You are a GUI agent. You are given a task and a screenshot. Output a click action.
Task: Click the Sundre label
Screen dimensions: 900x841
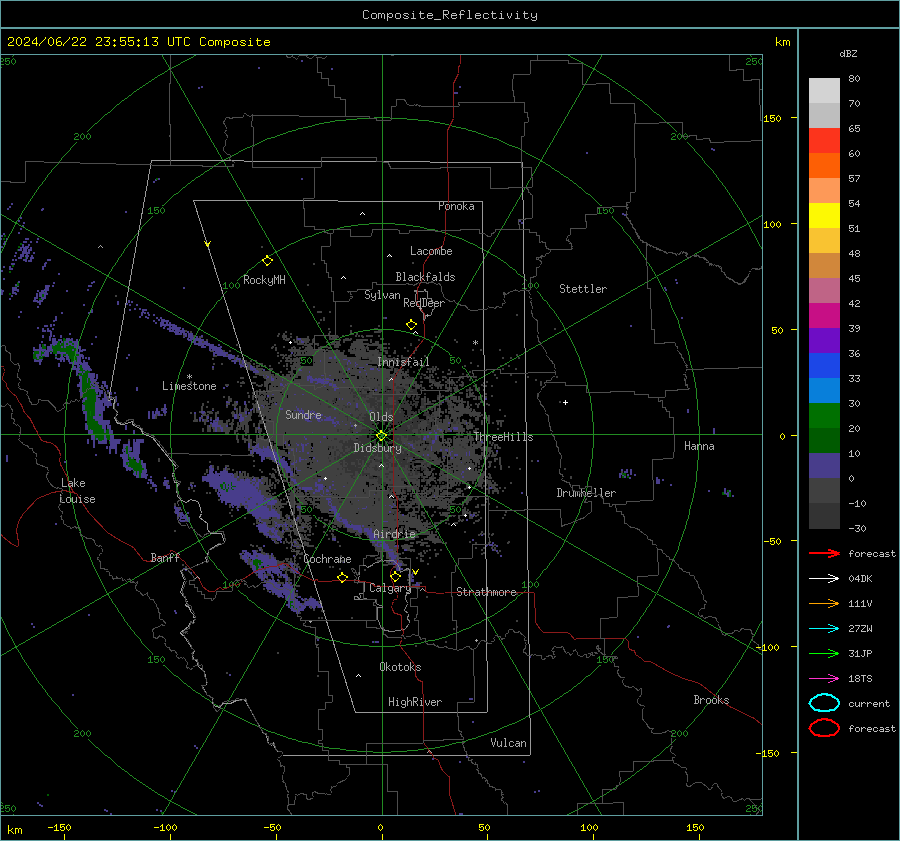tap(303, 414)
